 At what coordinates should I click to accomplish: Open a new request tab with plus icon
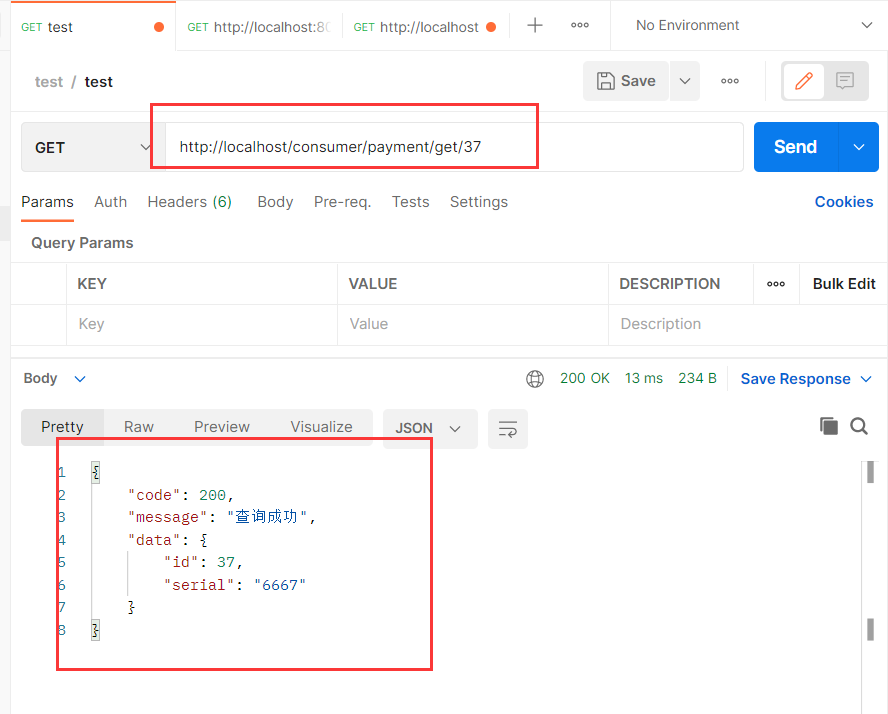(535, 25)
